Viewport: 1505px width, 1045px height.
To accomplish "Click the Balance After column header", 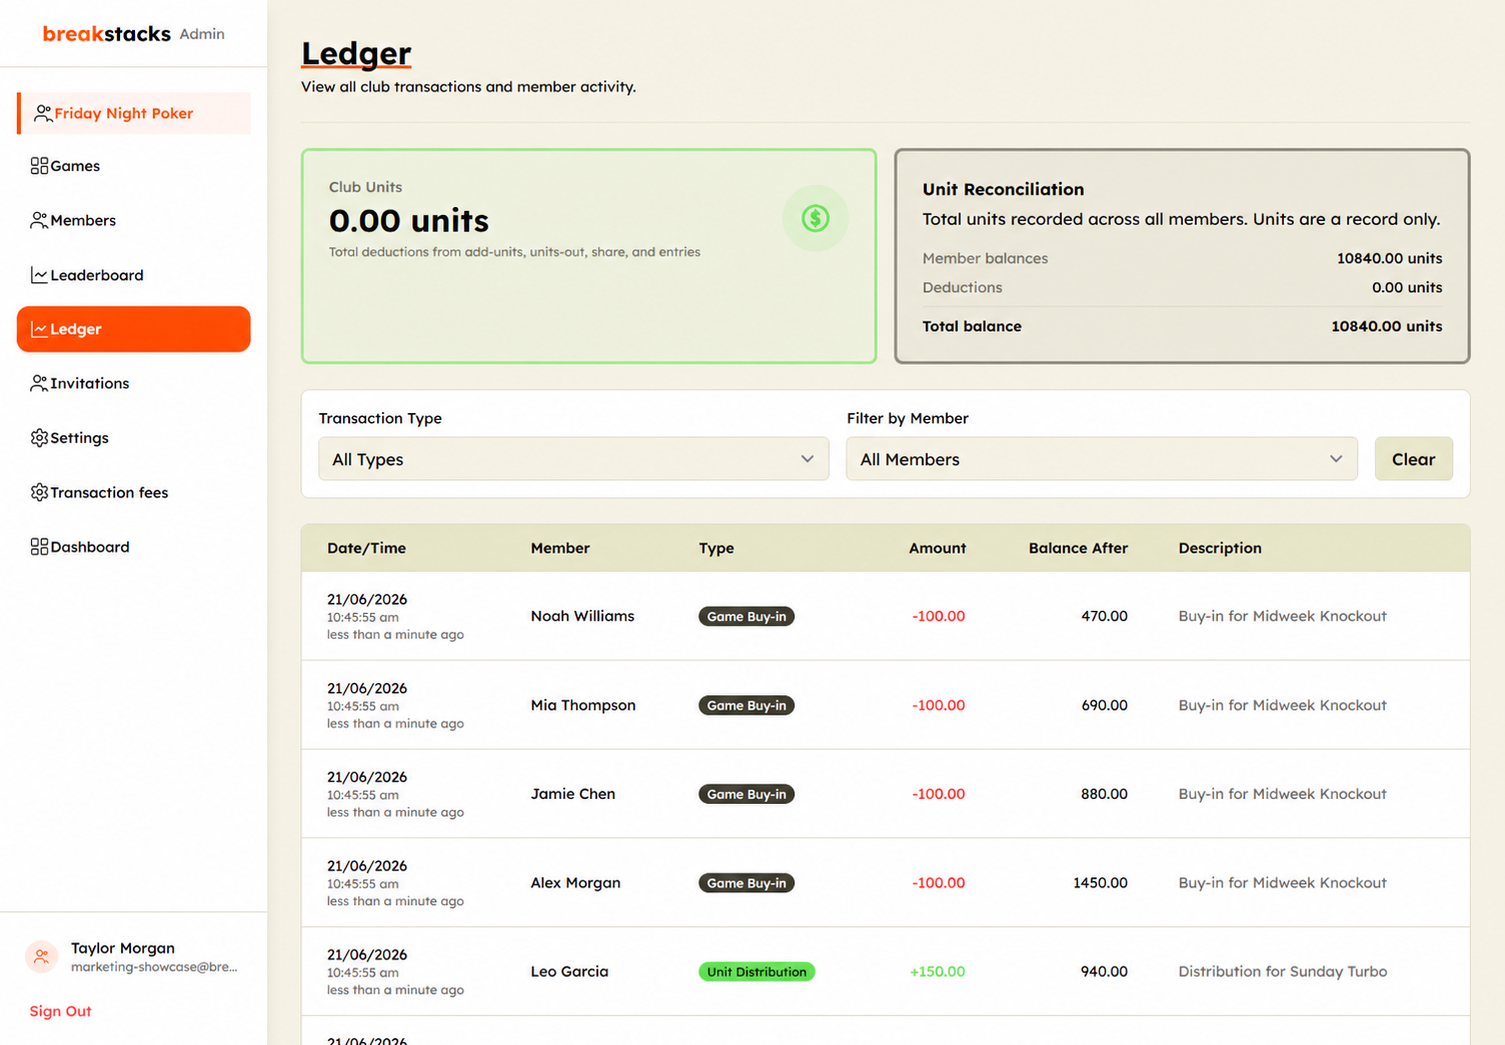I will [x=1078, y=548].
